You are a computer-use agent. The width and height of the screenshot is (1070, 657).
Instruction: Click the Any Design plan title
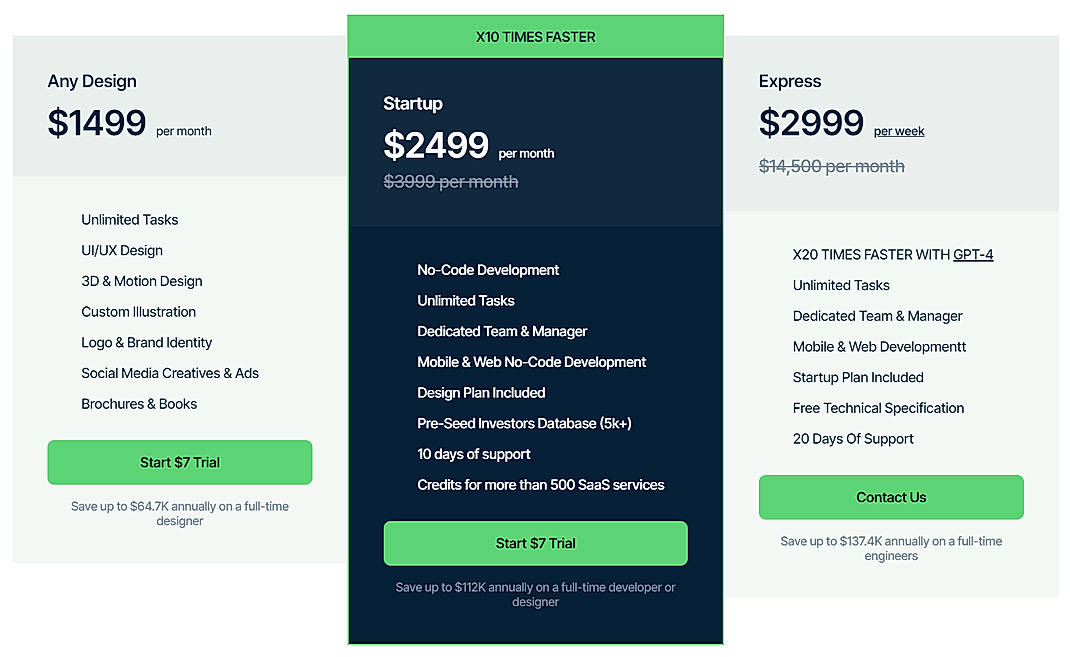[92, 81]
